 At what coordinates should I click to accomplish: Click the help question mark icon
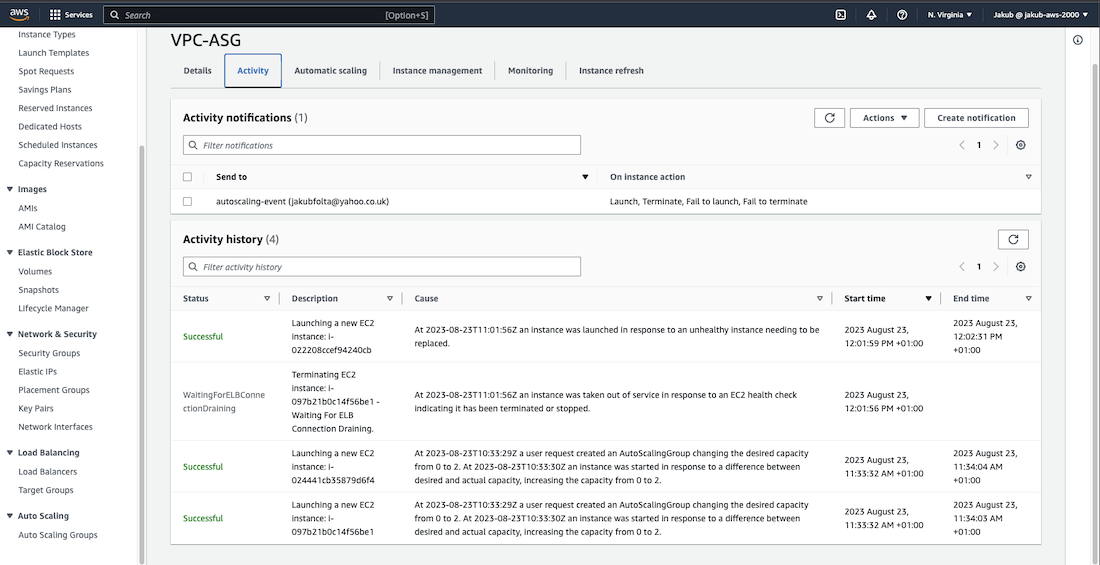(902, 15)
